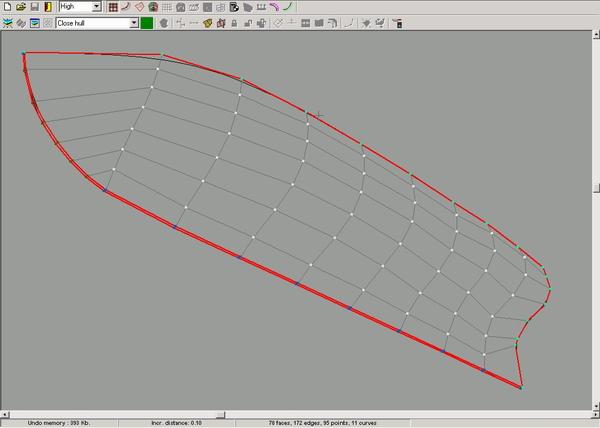This screenshot has width=600, height=428.
Task: Click the open padlock unlock icon
Action: [x=246, y=21]
